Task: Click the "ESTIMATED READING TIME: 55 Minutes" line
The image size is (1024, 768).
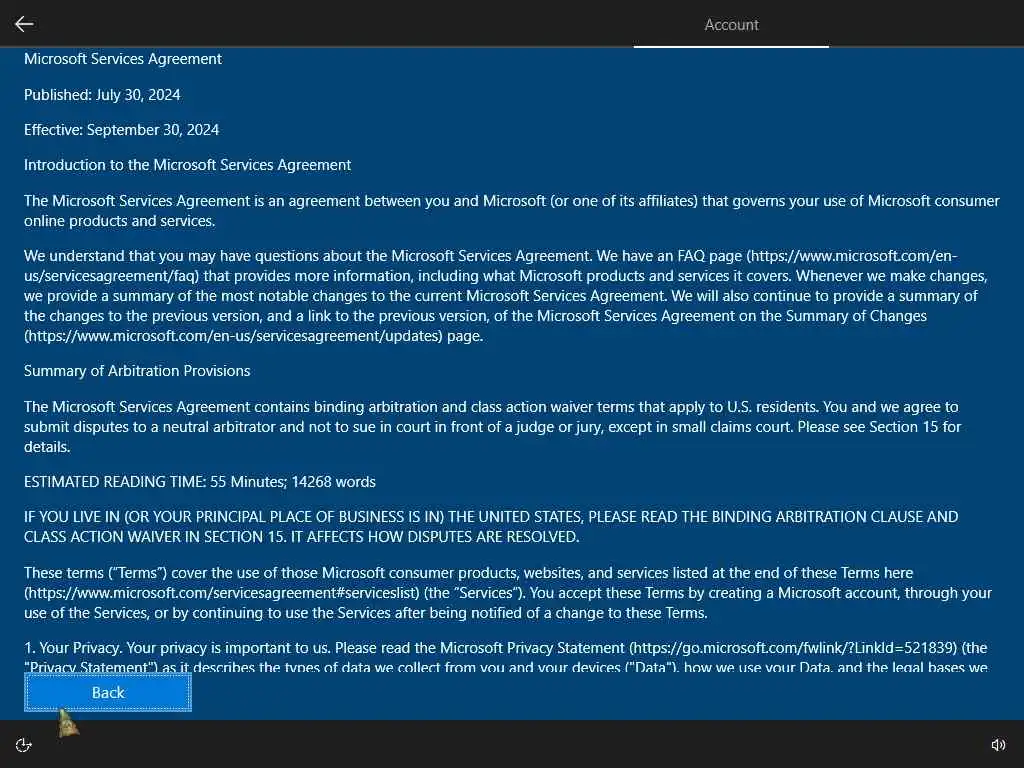Action: click(200, 482)
